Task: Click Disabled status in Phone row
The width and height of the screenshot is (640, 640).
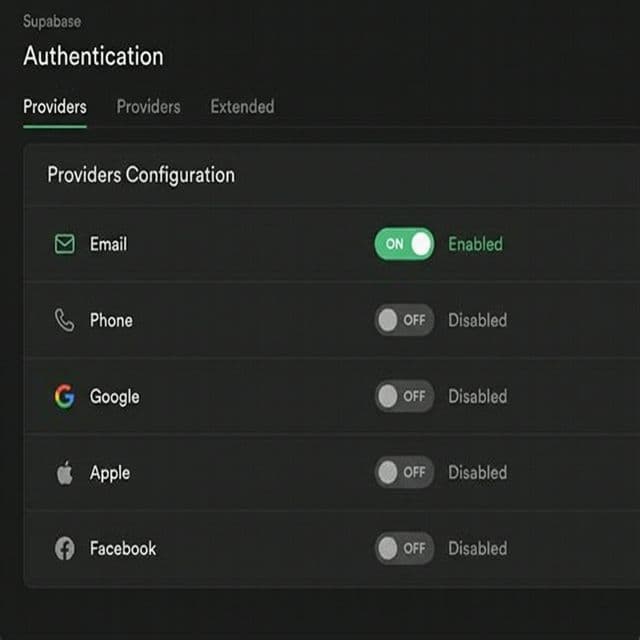Action: pyautogui.click(x=478, y=320)
